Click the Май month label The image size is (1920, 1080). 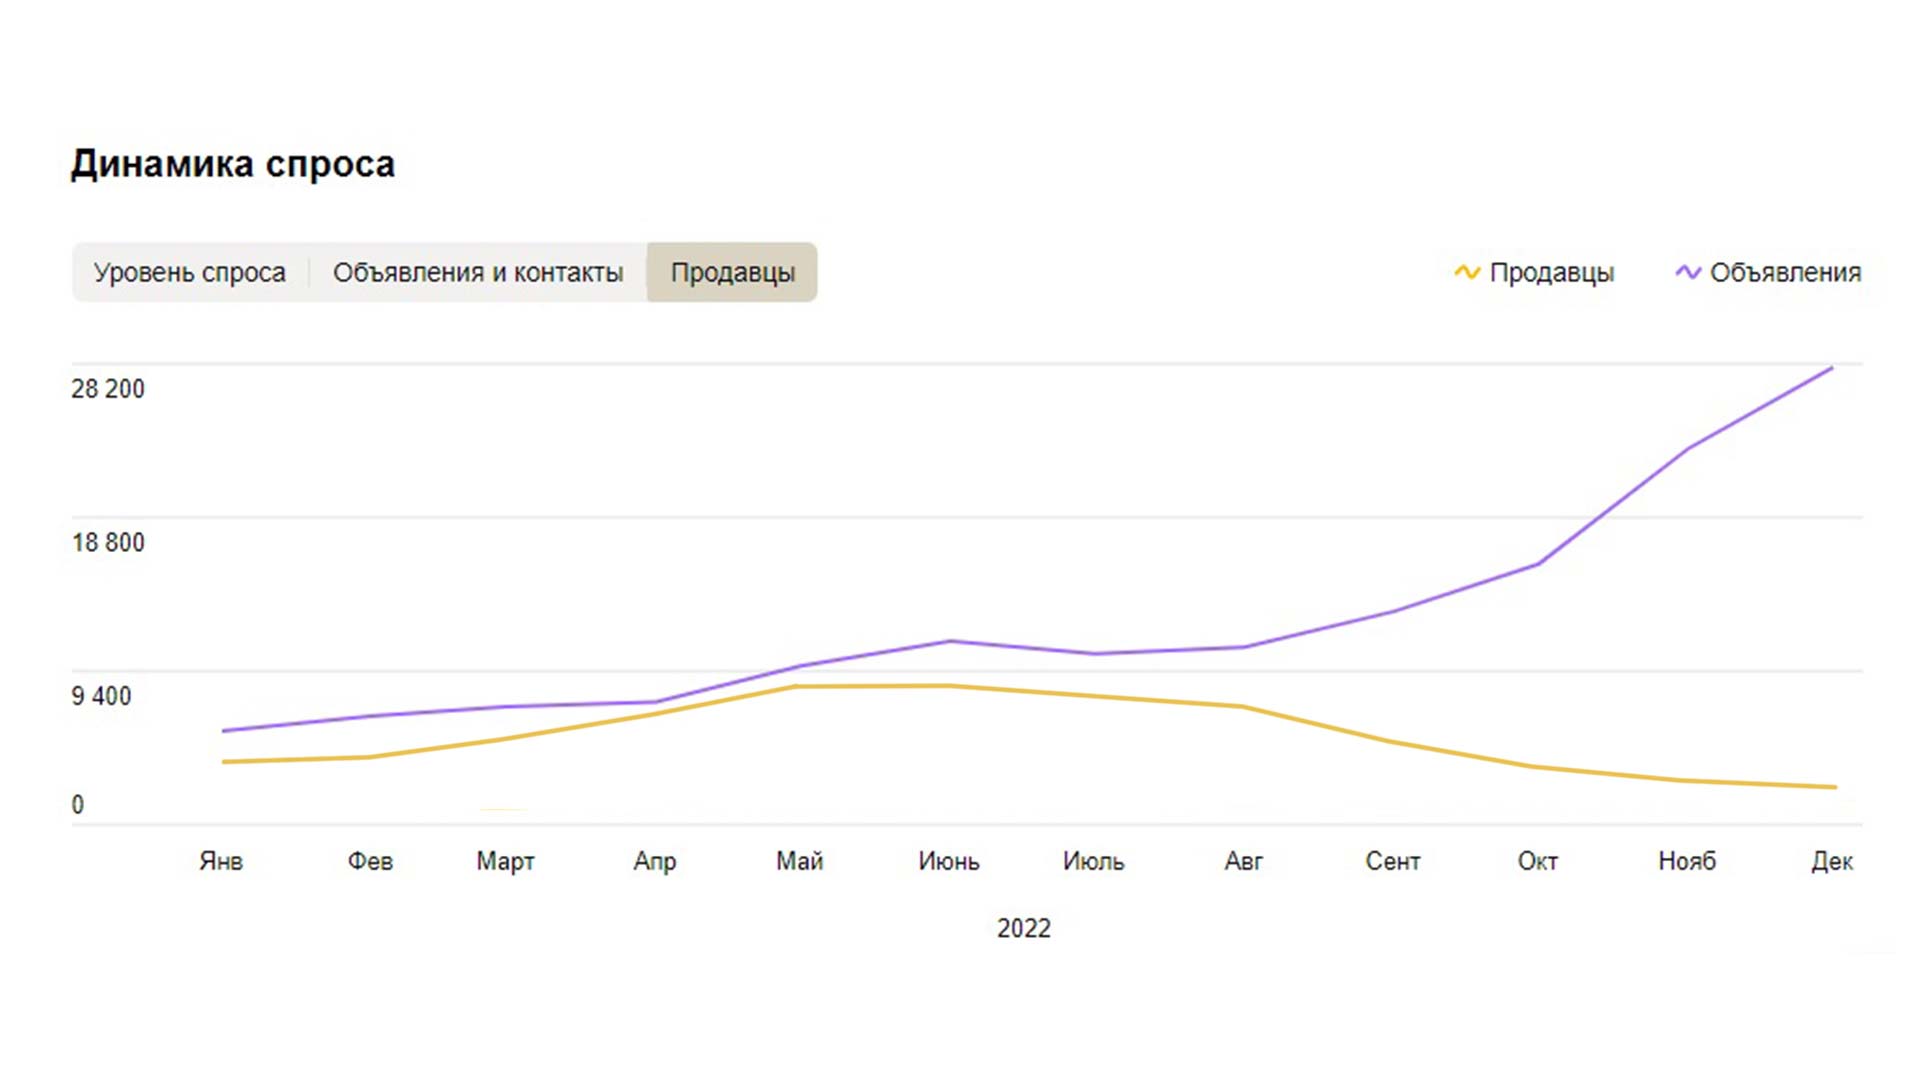(800, 861)
